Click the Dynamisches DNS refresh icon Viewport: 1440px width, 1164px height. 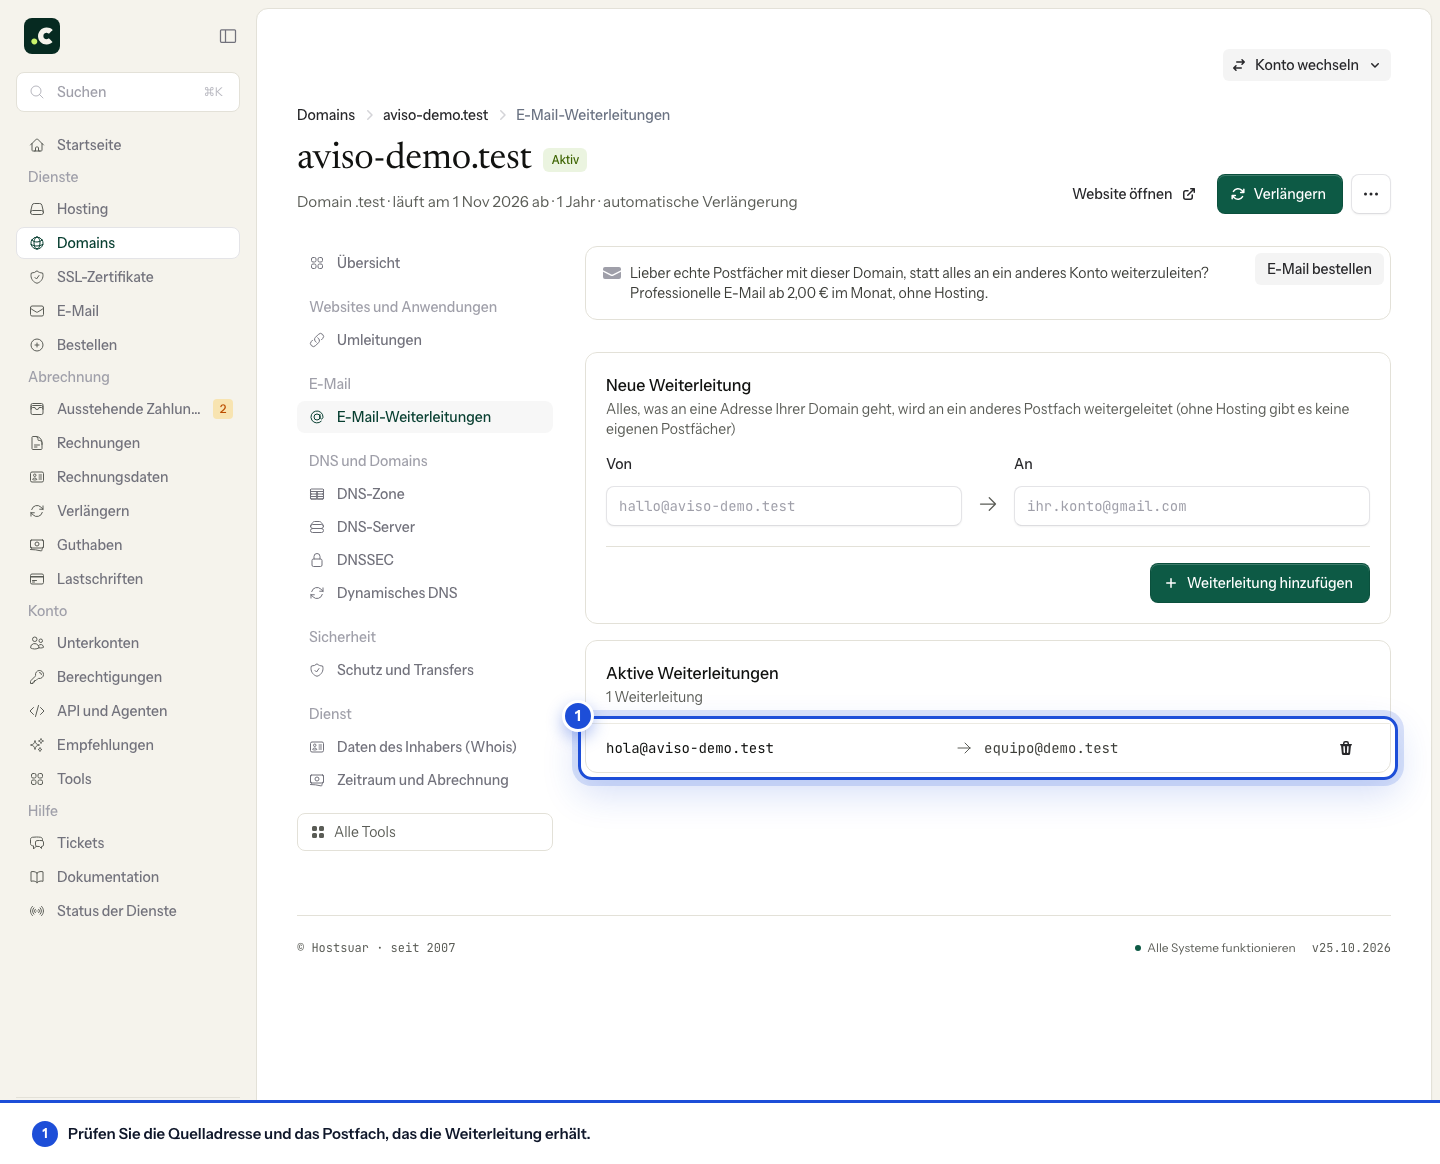pos(317,593)
